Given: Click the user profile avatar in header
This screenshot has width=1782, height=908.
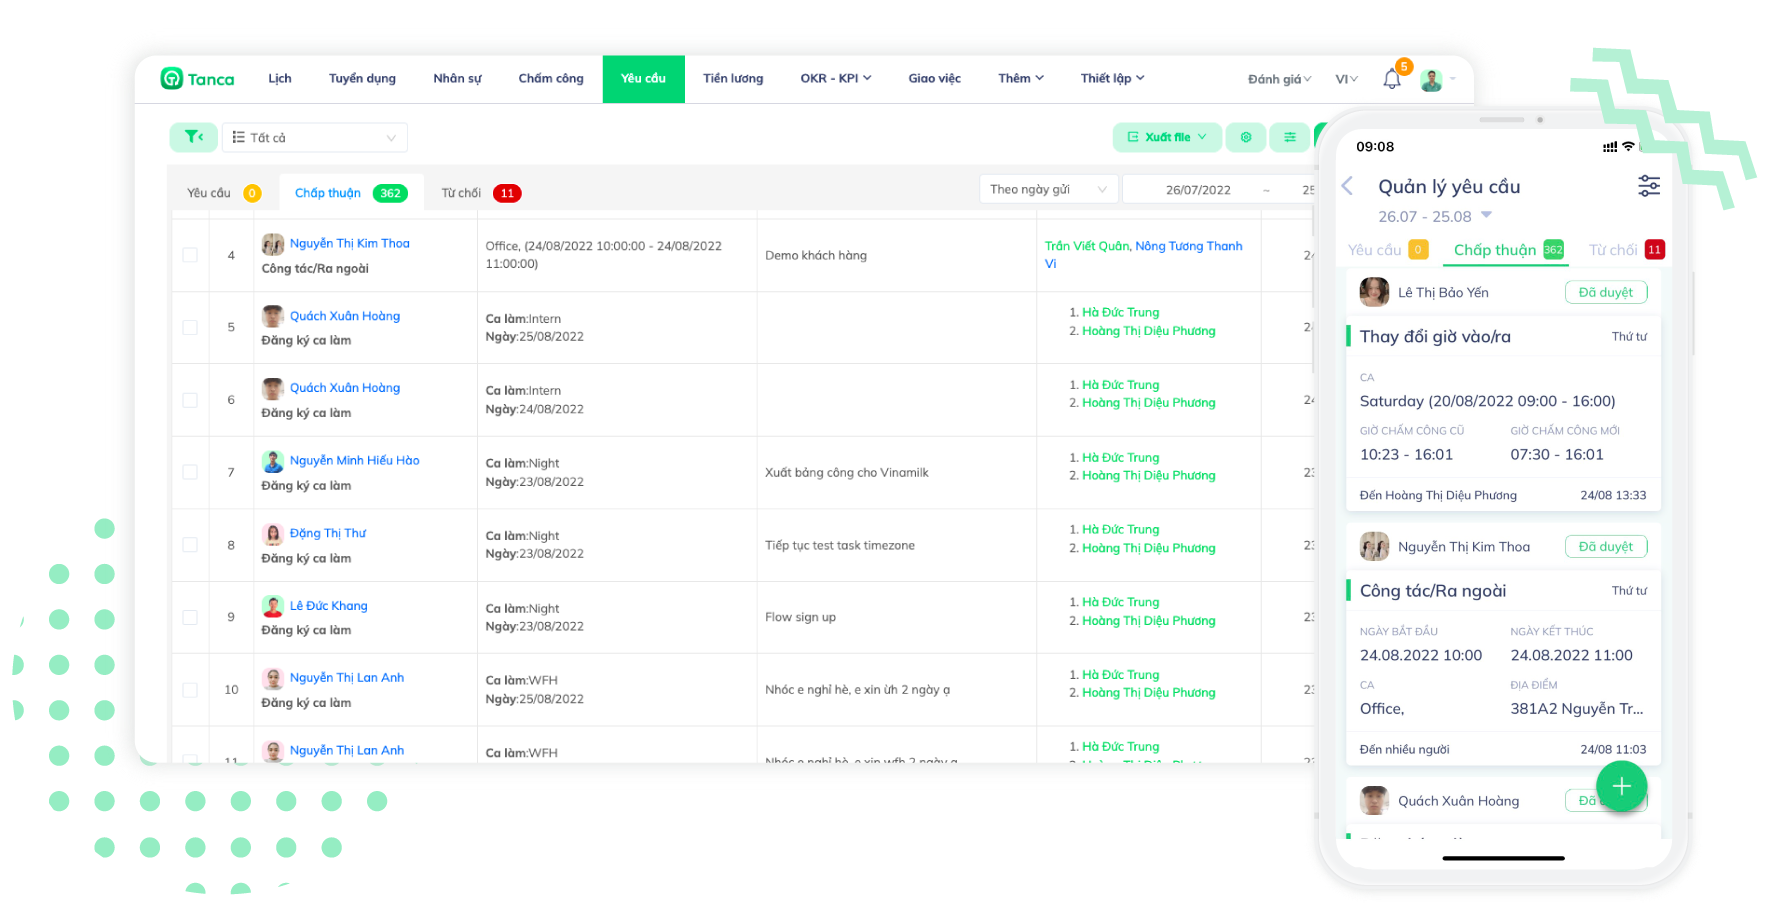Looking at the screenshot, I should (x=1431, y=80).
